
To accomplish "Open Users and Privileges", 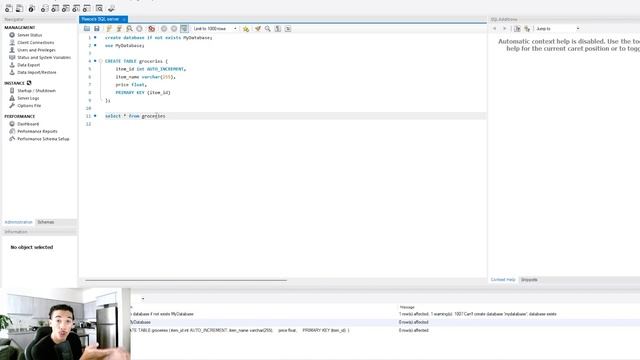I will coord(36,50).
